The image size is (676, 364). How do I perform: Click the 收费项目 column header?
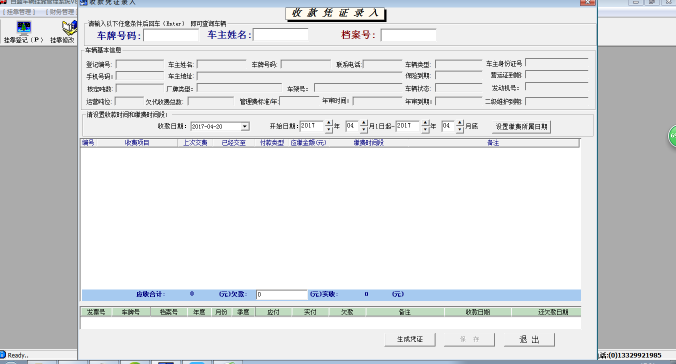pyautogui.click(x=137, y=143)
